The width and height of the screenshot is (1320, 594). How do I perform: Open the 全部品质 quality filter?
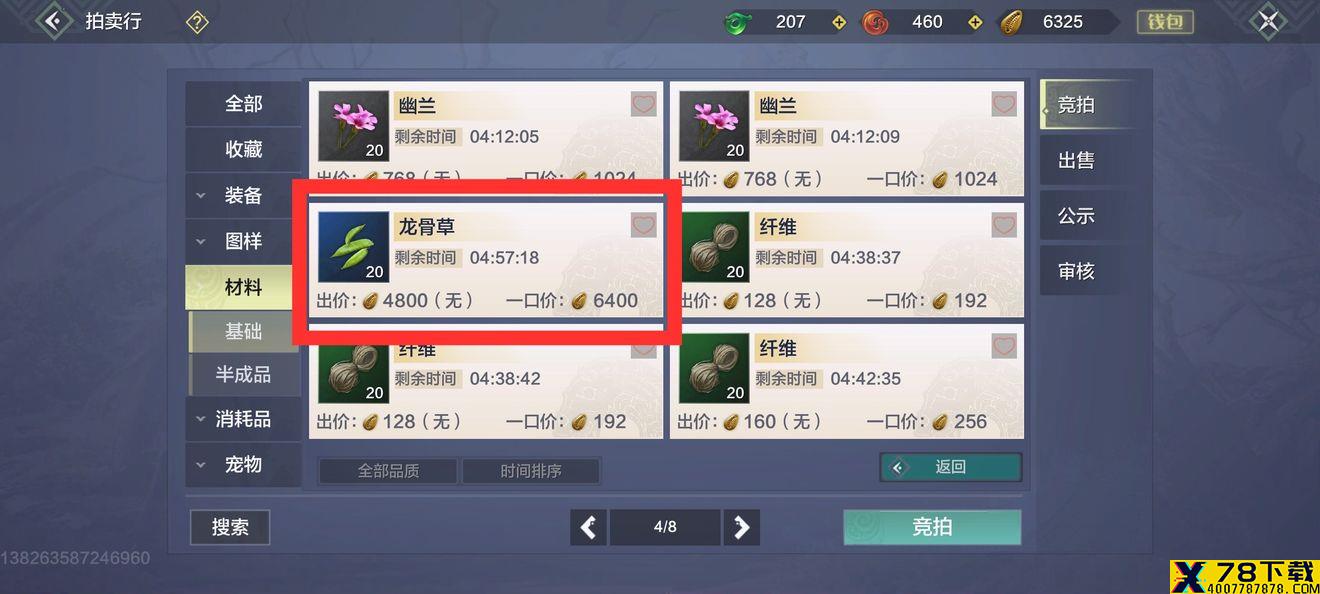(x=388, y=471)
